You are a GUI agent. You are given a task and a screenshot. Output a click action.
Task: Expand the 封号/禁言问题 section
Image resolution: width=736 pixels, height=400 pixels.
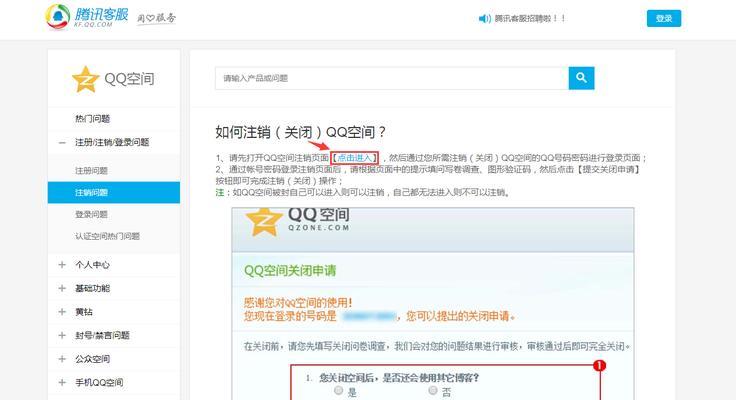point(62,335)
